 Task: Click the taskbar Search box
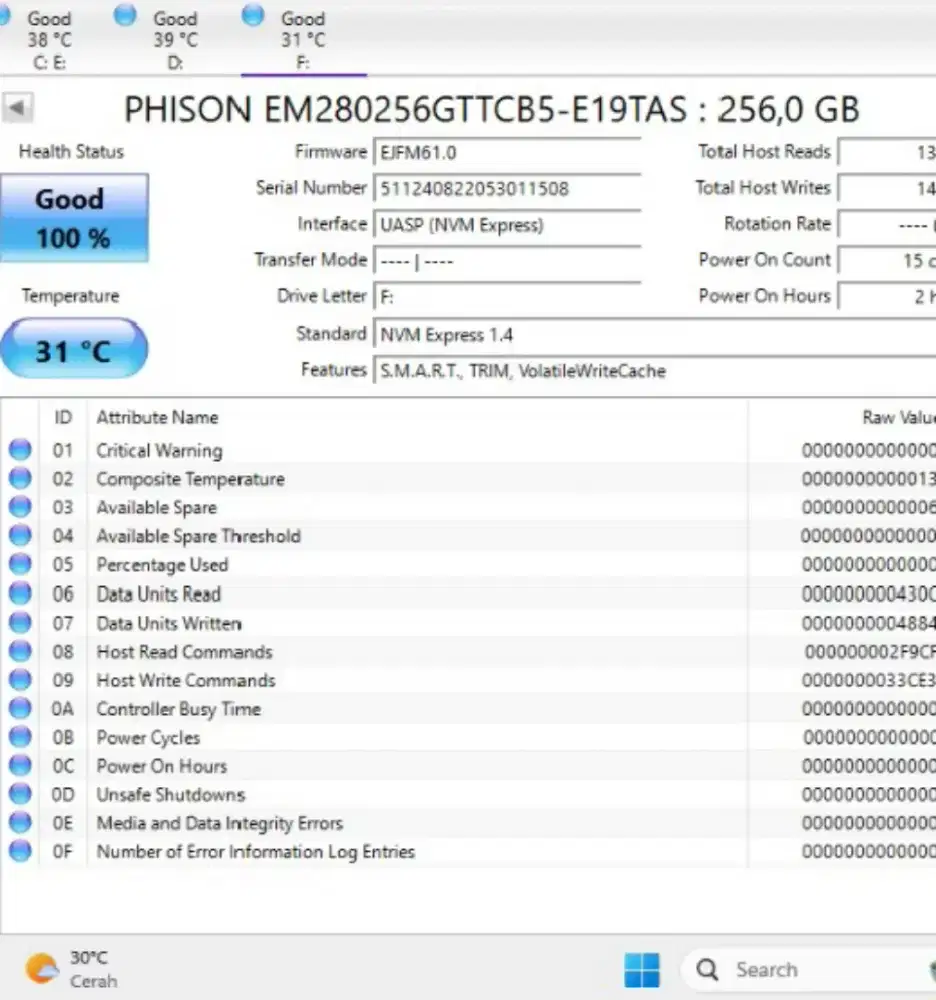pyautogui.click(x=810, y=970)
